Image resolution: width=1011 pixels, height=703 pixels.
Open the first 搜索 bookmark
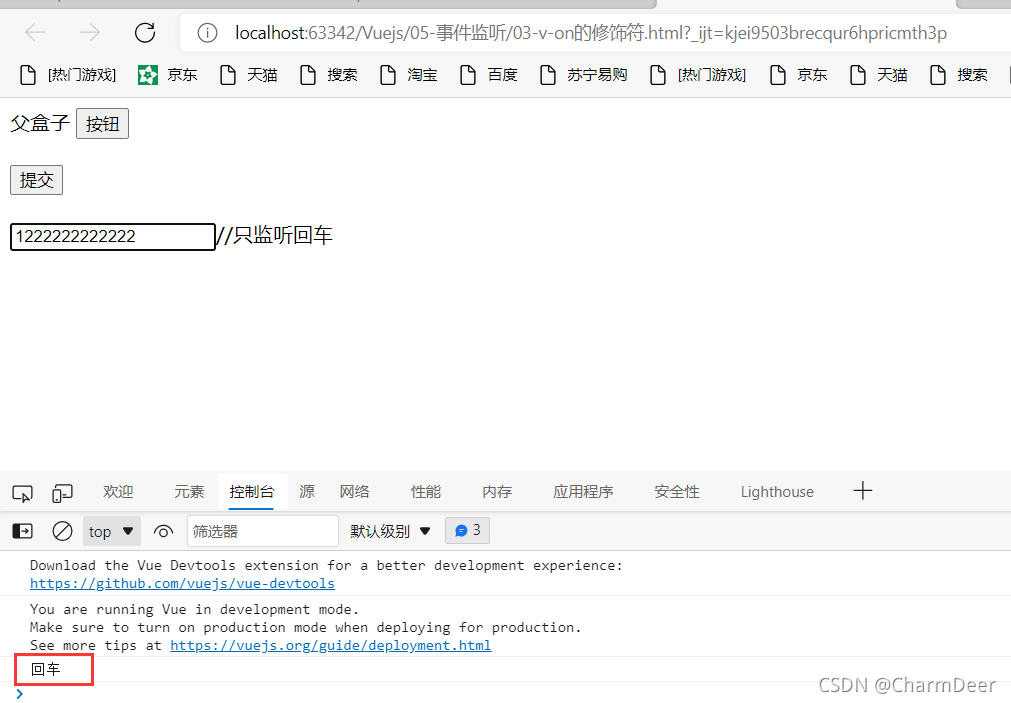pos(328,75)
